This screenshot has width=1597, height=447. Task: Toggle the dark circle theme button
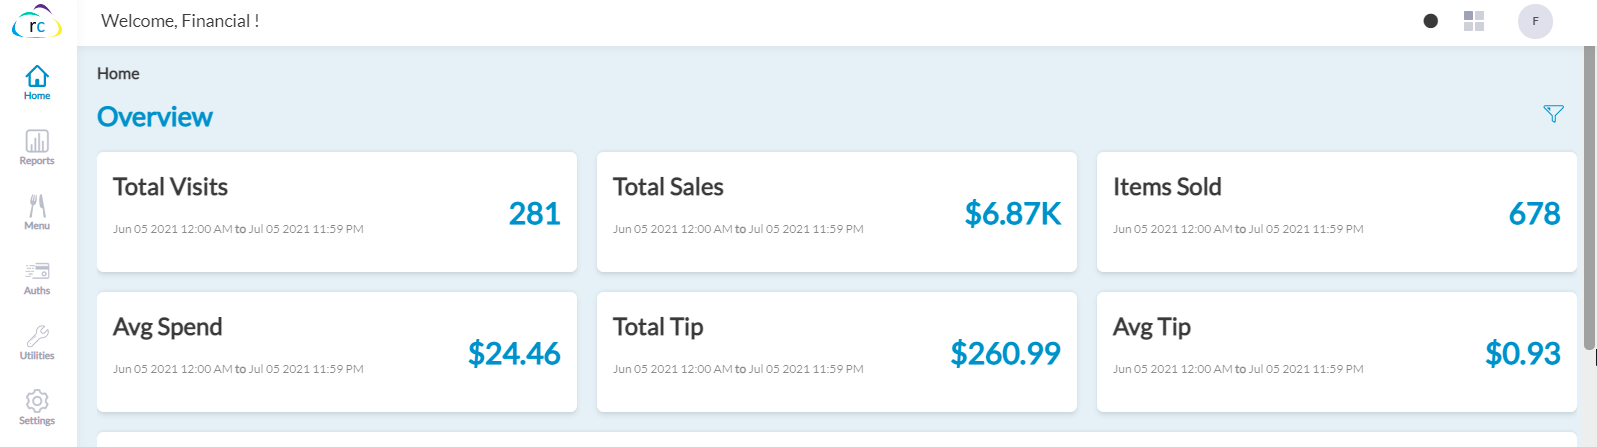coord(1430,21)
